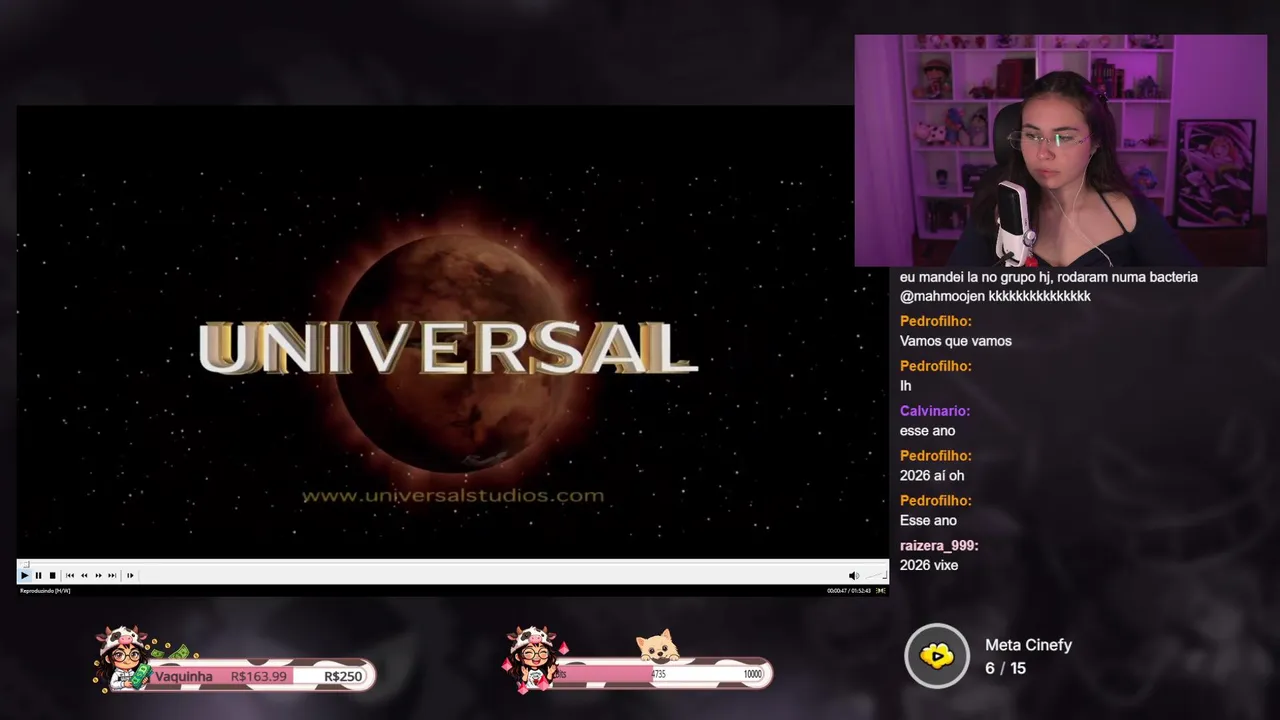The height and width of the screenshot is (720, 1280).
Task: Click the video playback area showing Universal logo
Action: (x=452, y=332)
